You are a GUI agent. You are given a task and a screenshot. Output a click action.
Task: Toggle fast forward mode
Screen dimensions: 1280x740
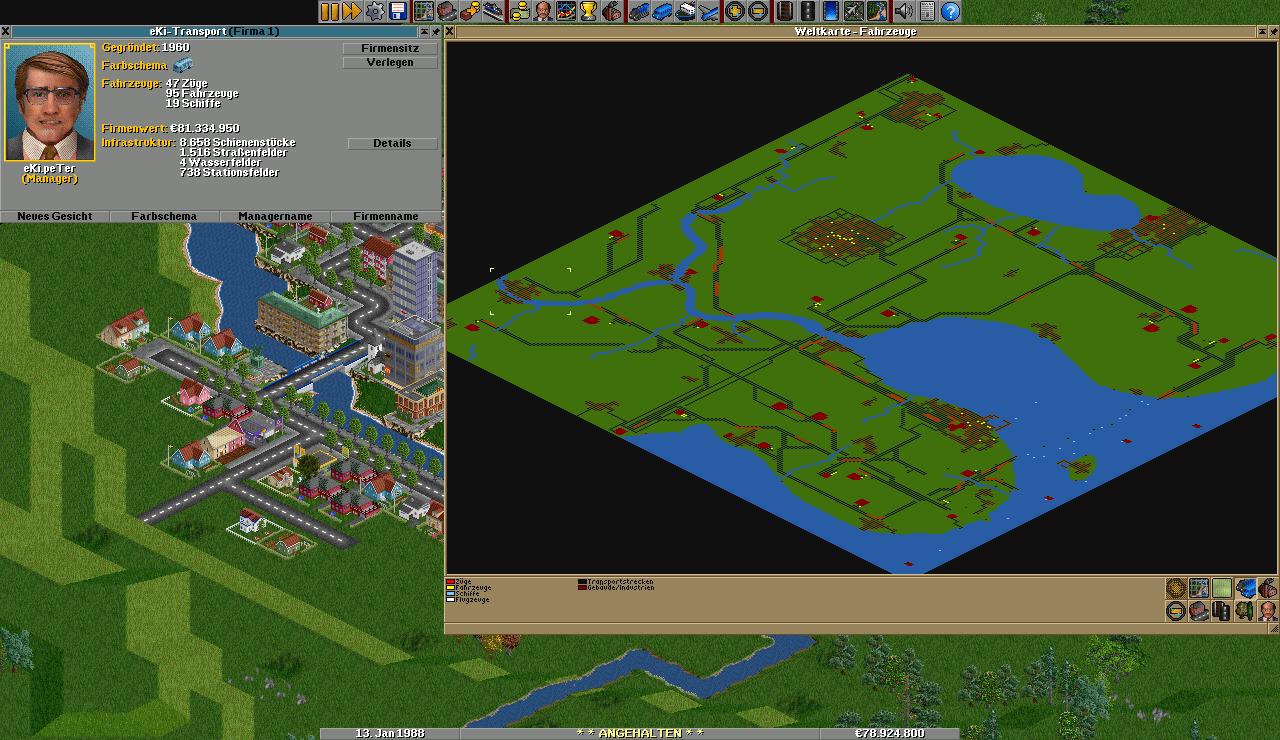coord(352,12)
